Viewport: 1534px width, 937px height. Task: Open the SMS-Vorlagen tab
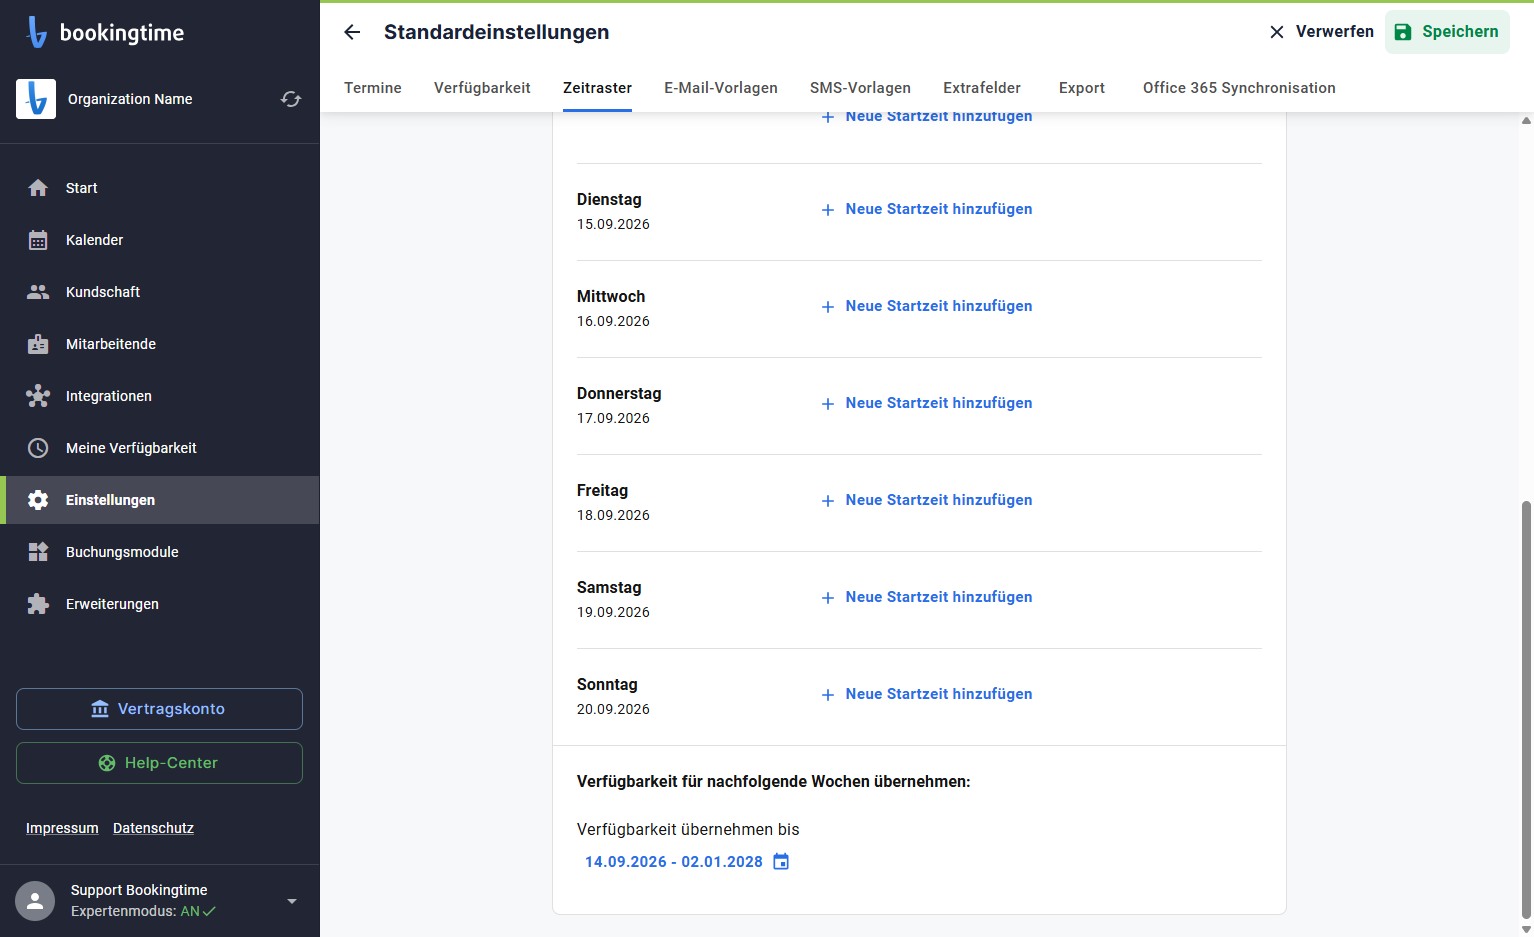[860, 88]
